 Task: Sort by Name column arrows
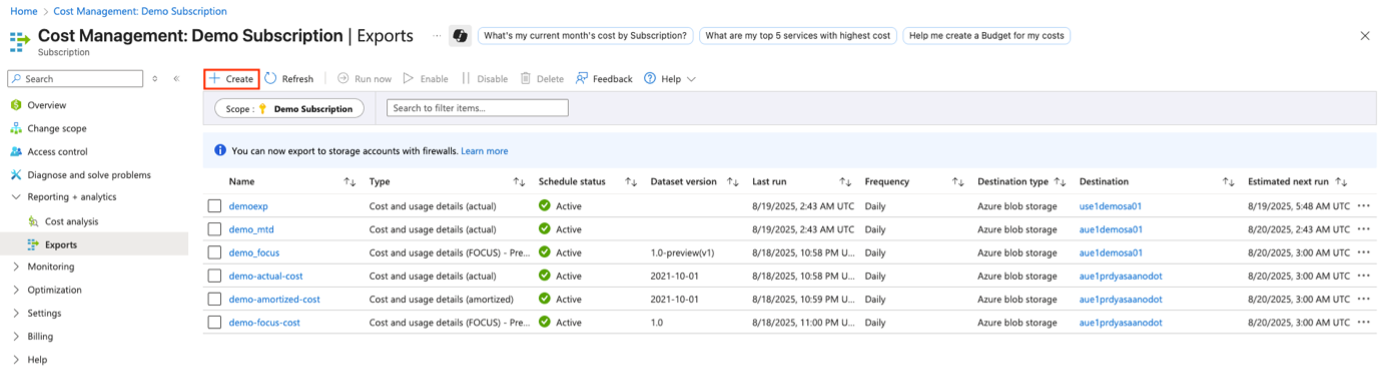350,182
